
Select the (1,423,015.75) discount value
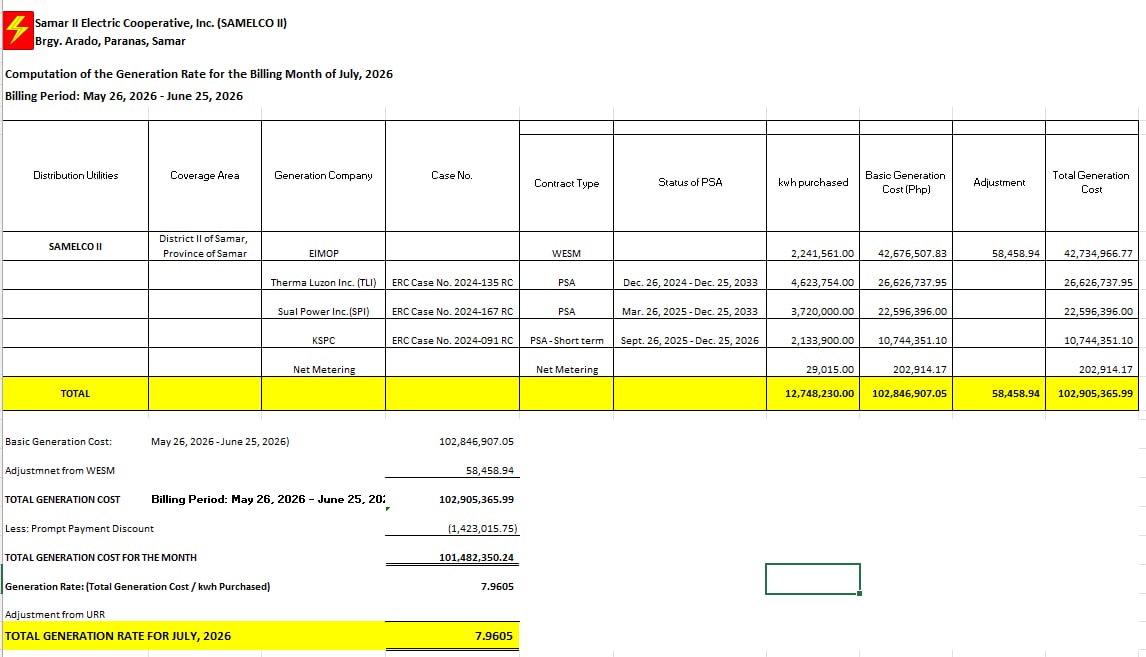click(482, 528)
